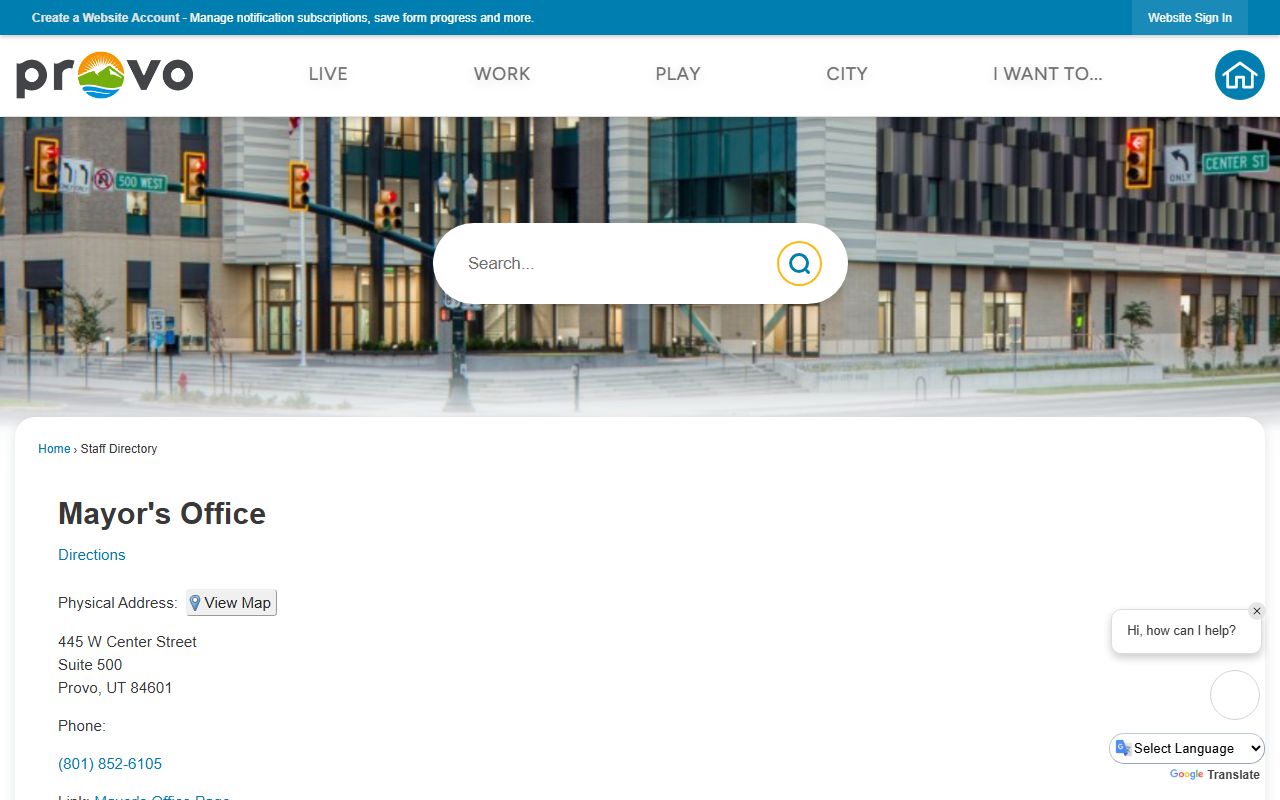Open the I WANT TO... menu
The width and height of the screenshot is (1280, 800).
click(x=1048, y=74)
